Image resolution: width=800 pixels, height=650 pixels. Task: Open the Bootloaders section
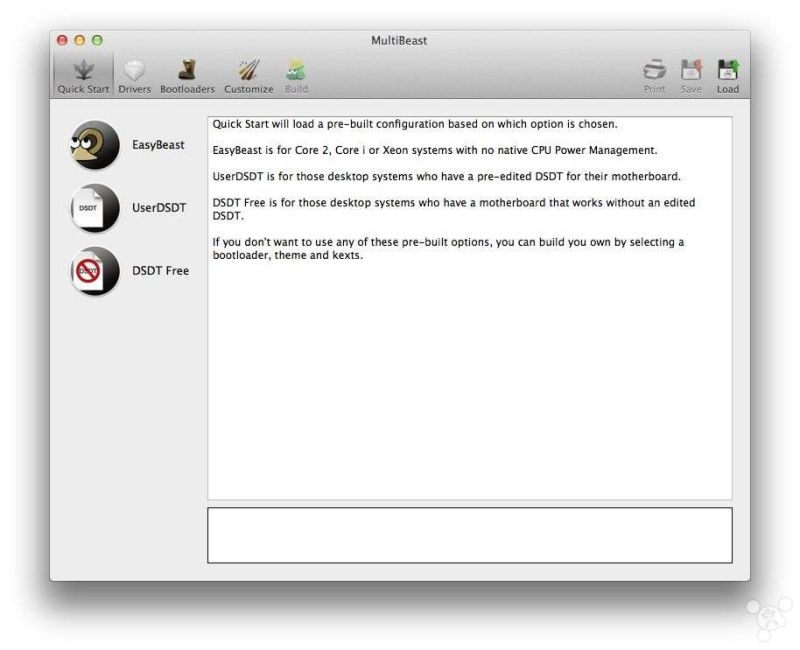187,77
